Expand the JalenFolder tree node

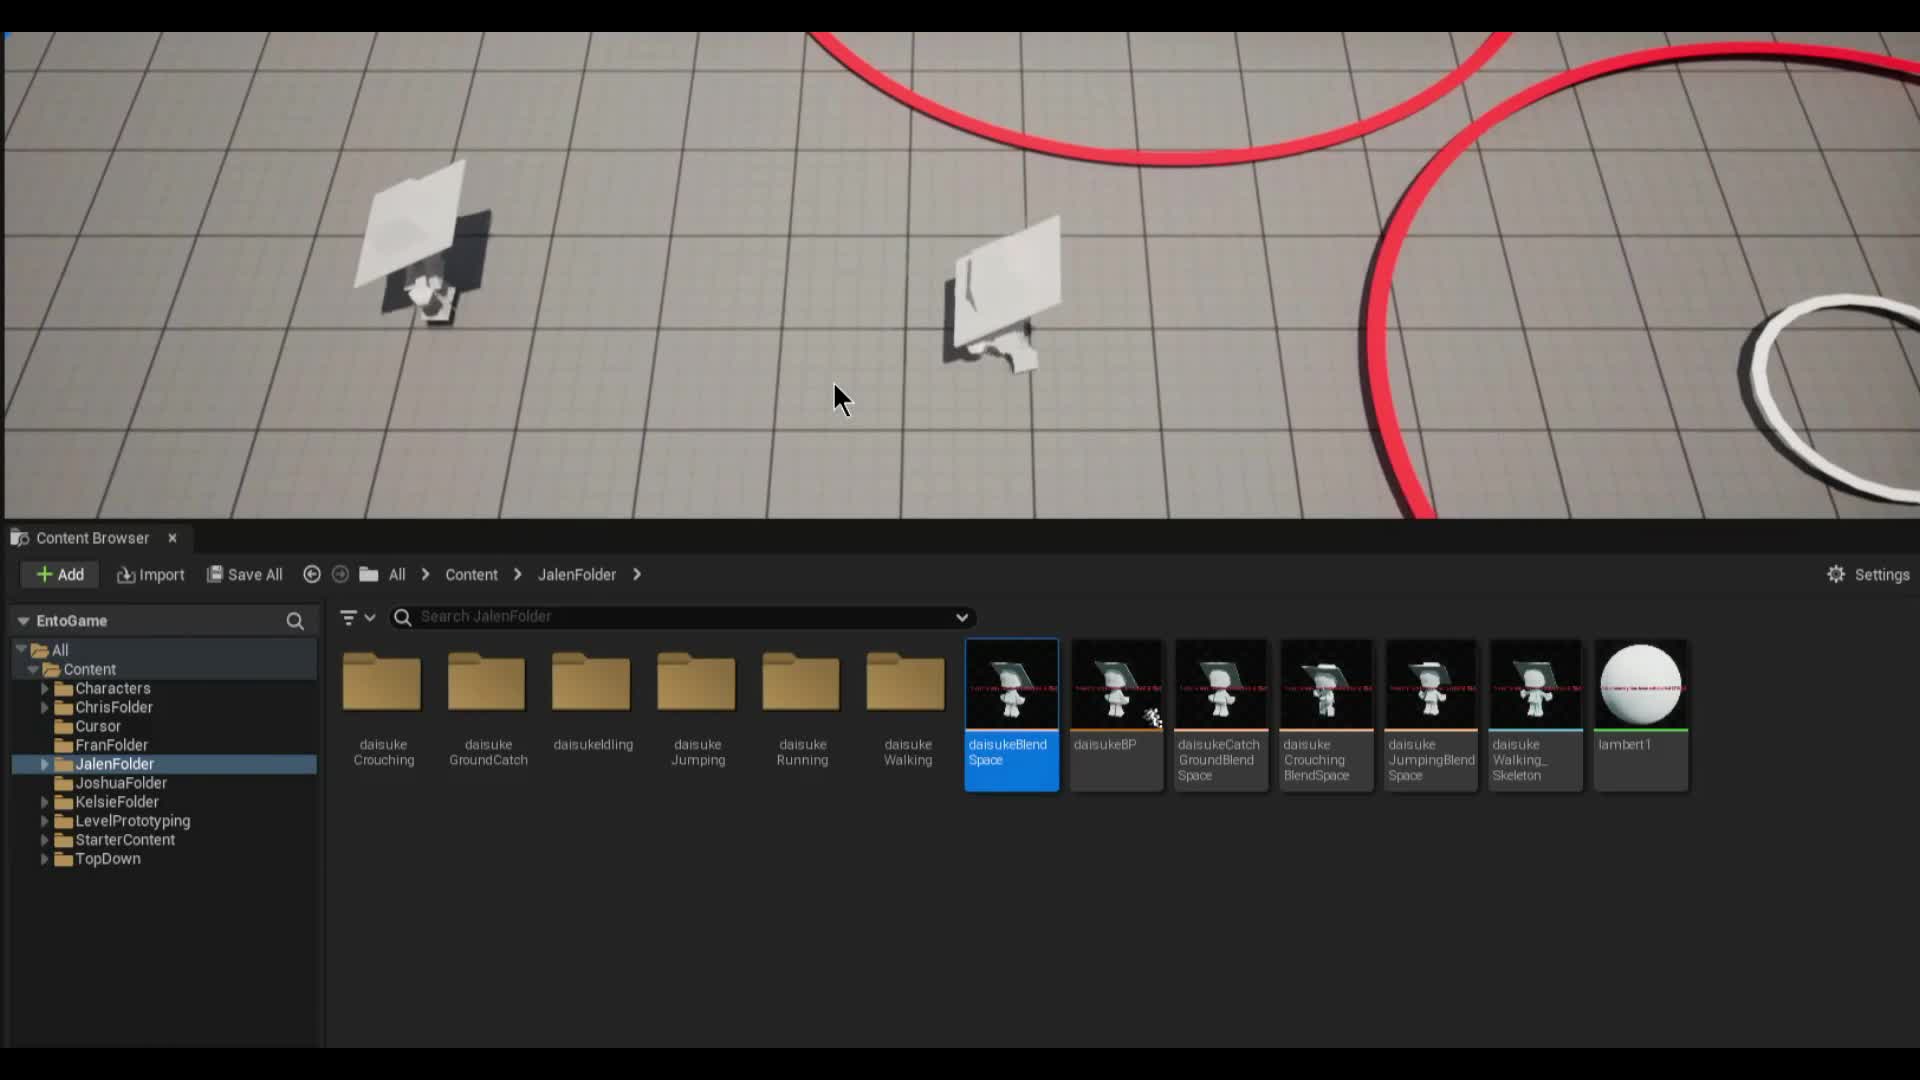click(x=44, y=764)
